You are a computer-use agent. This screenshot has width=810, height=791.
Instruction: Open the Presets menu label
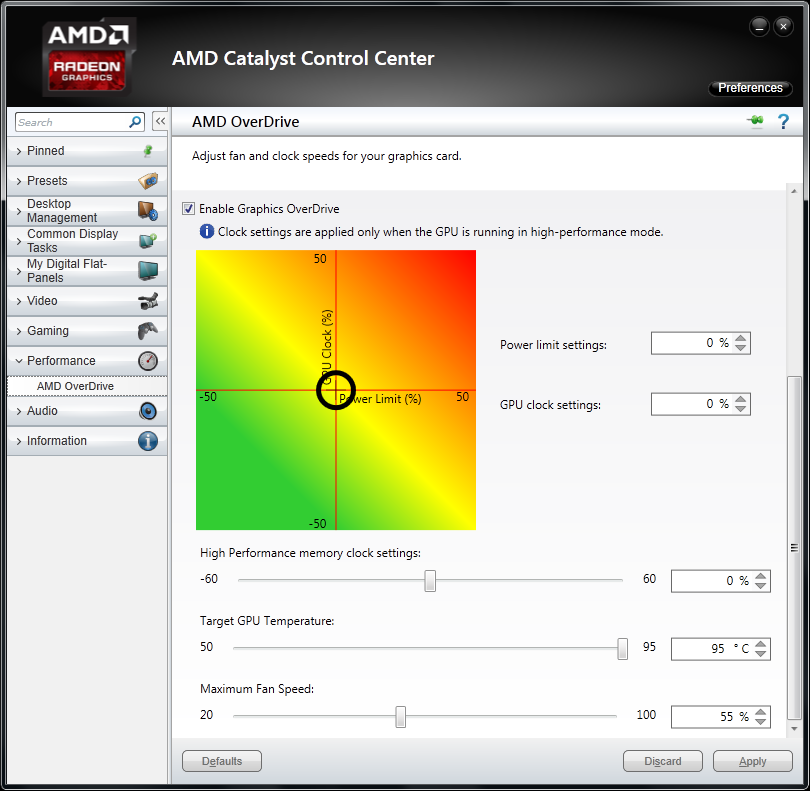(47, 181)
